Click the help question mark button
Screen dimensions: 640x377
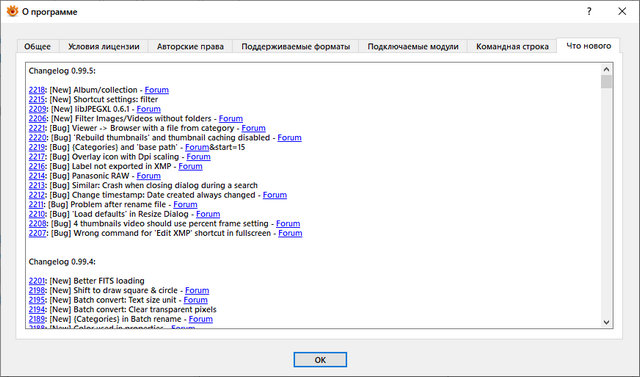tap(589, 11)
